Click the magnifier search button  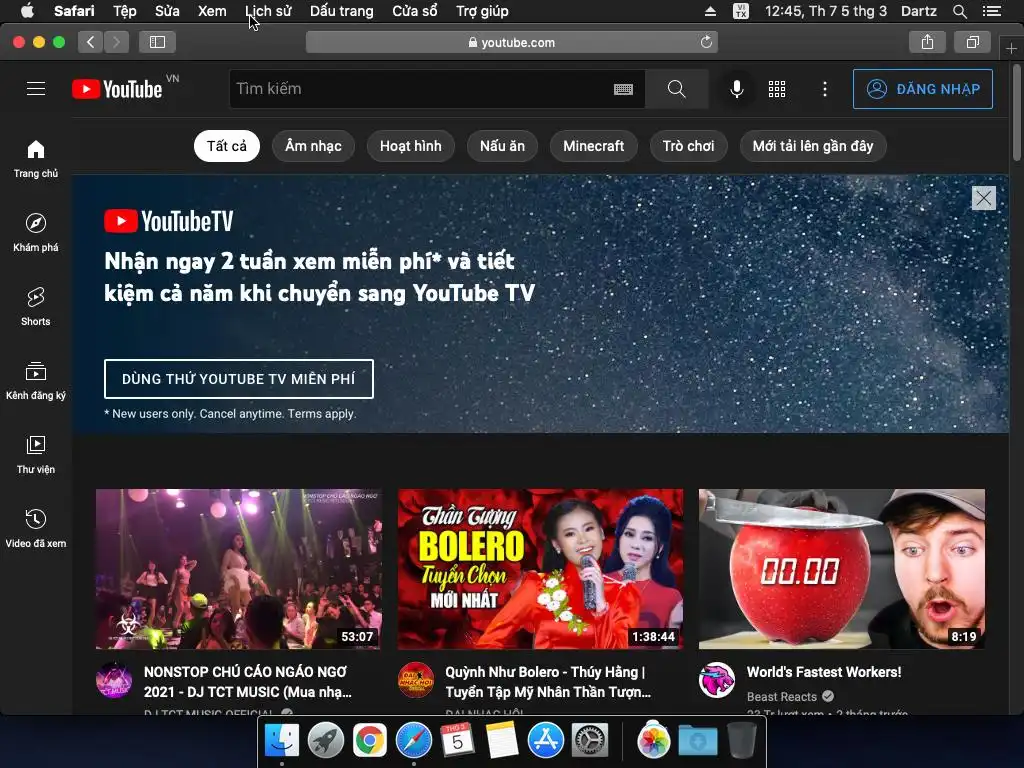[x=677, y=89]
